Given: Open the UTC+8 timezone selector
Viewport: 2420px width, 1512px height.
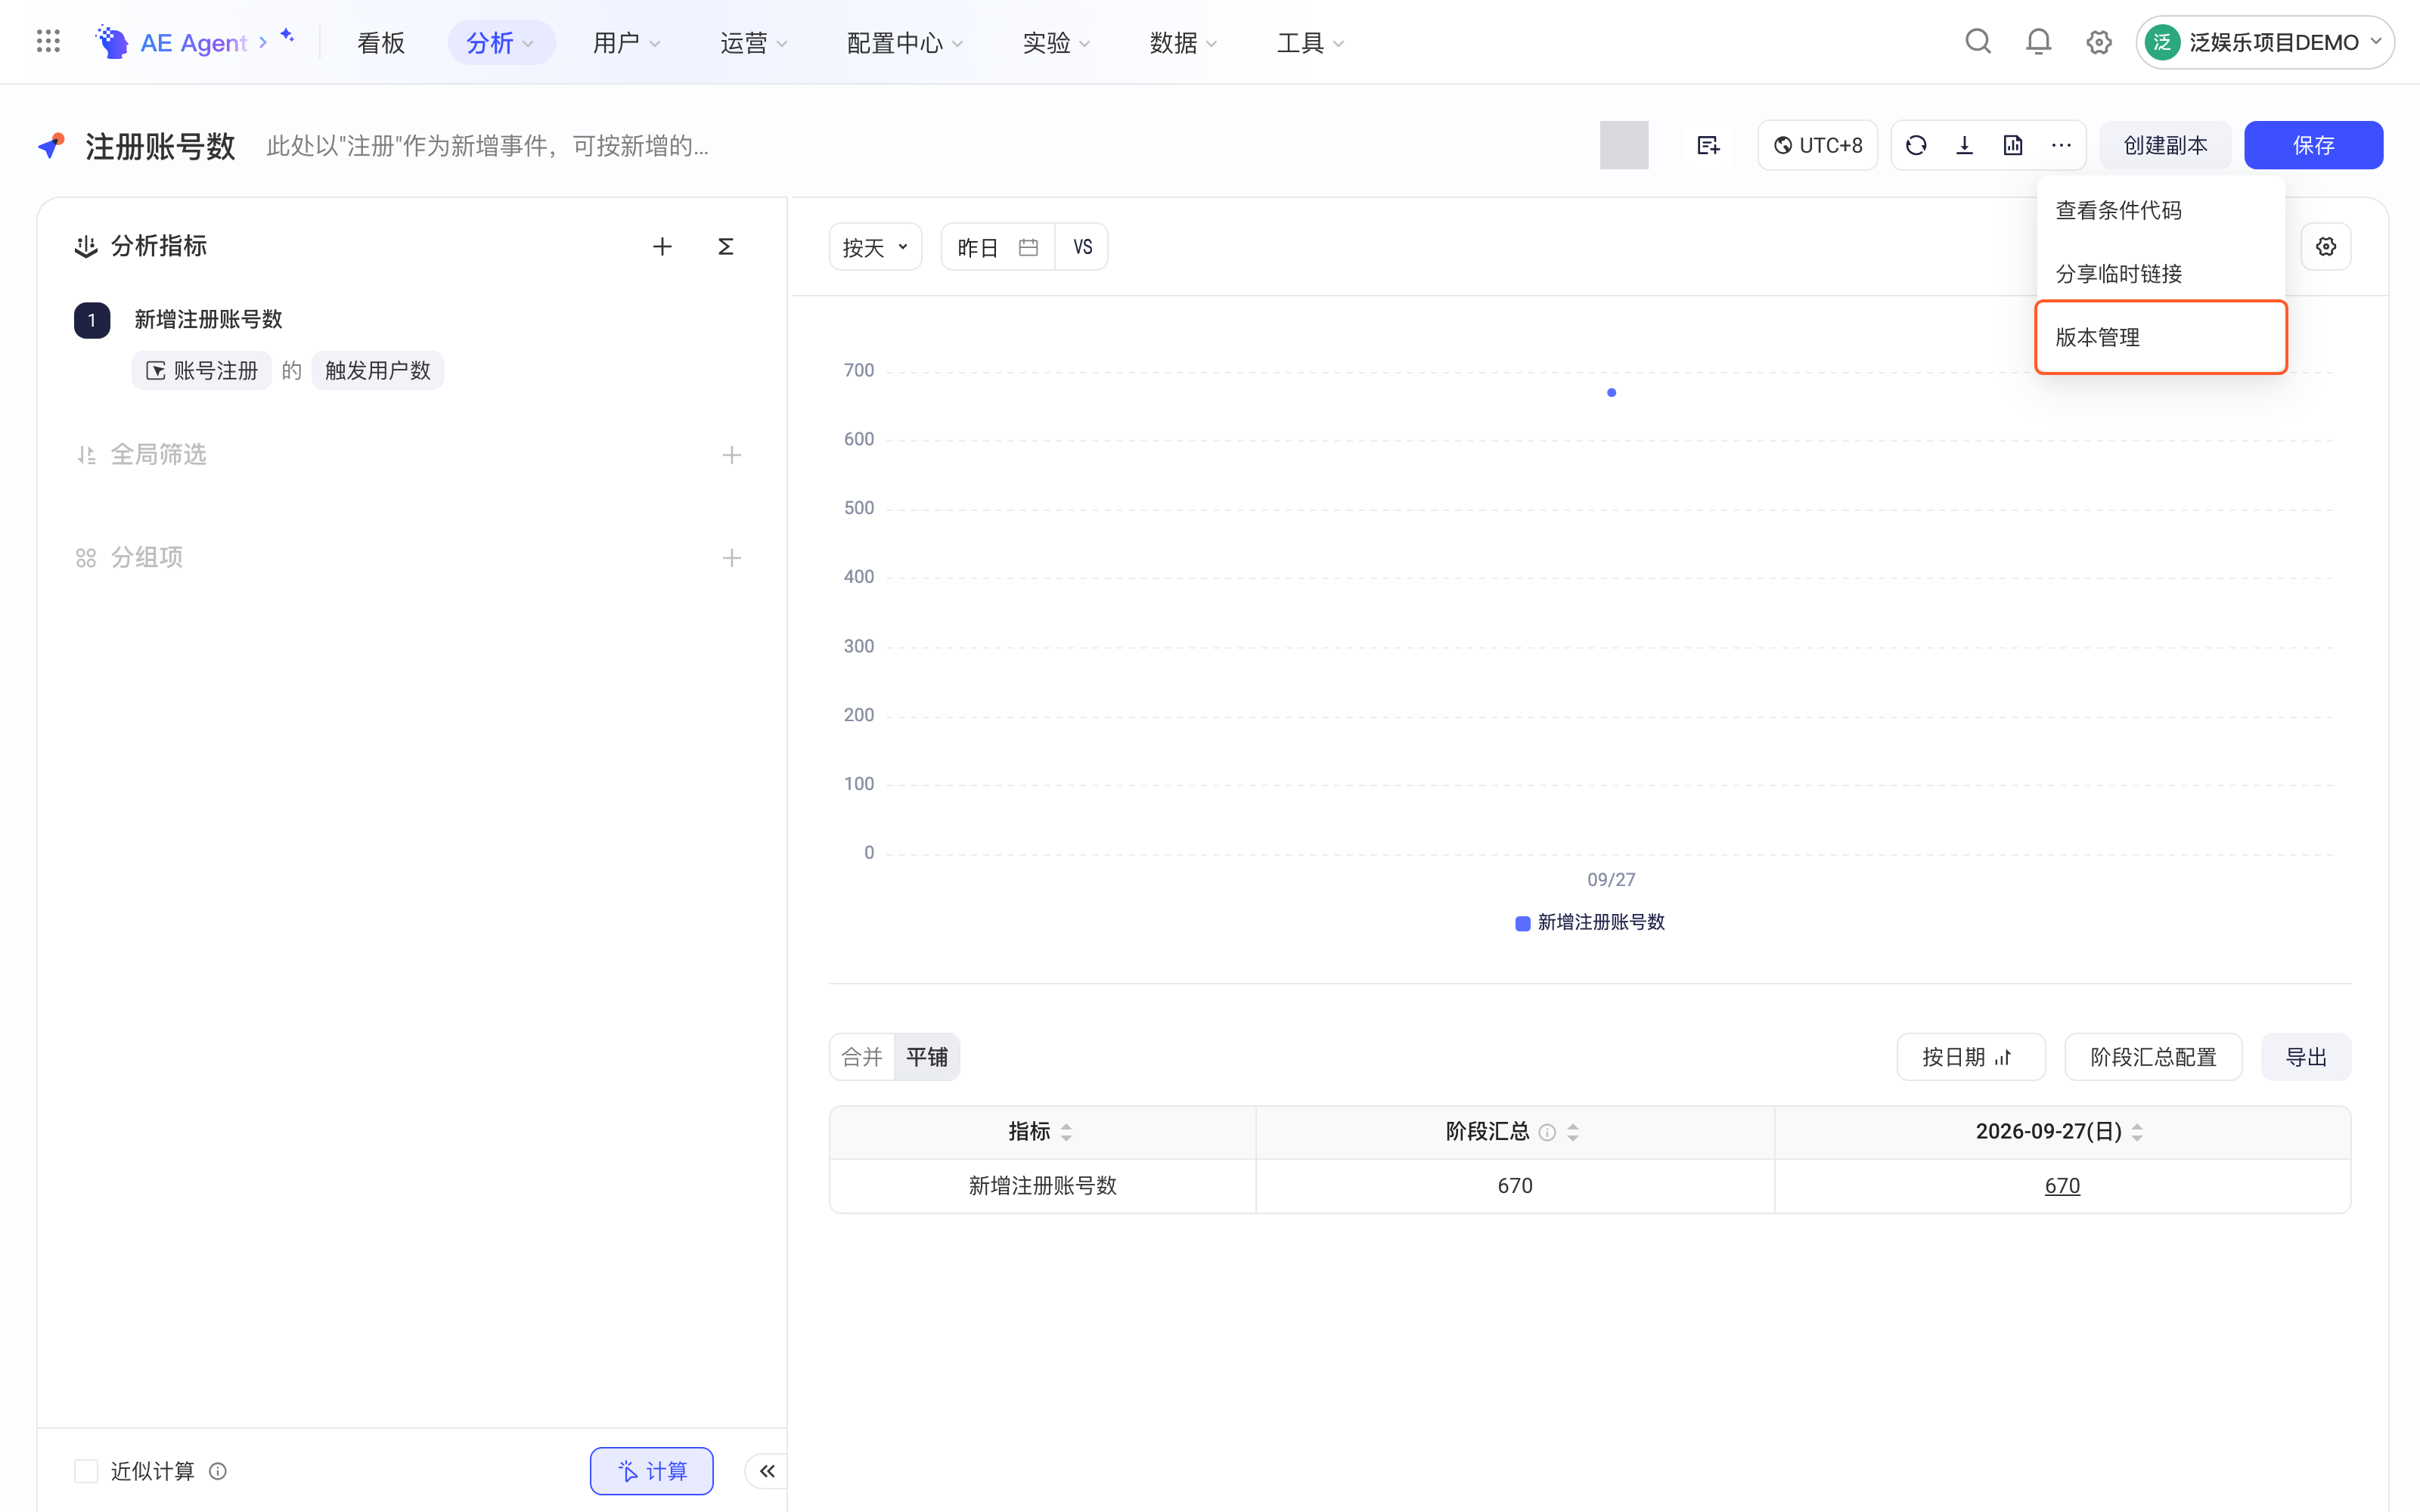Looking at the screenshot, I should point(1818,146).
